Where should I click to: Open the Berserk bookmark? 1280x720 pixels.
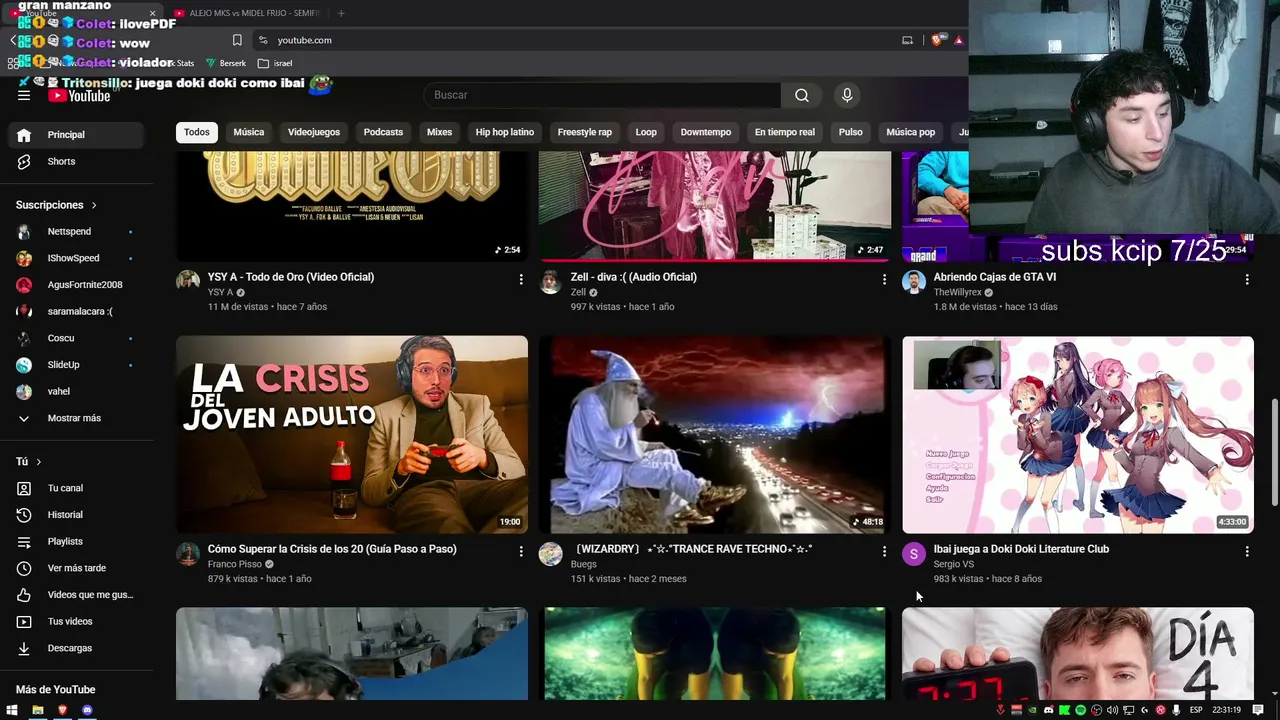[x=226, y=63]
